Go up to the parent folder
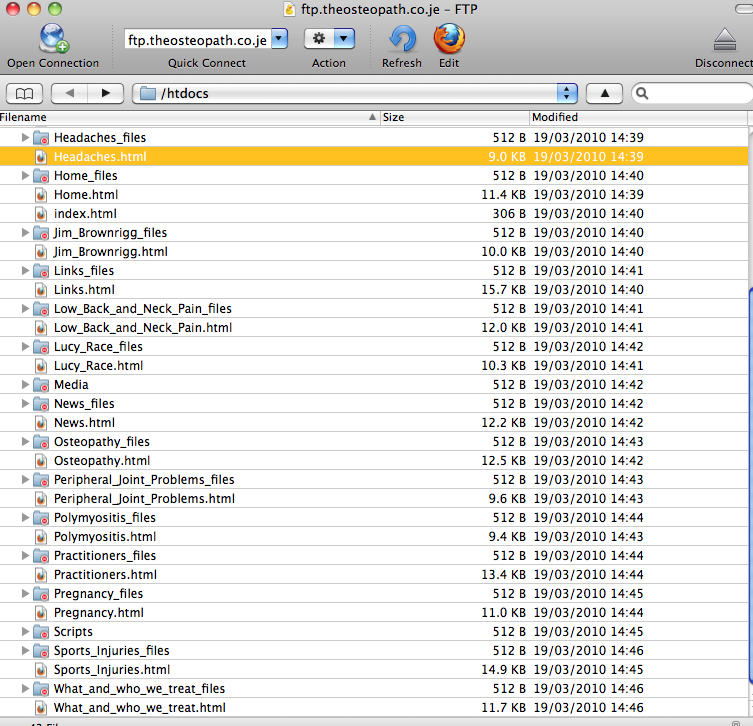The height and width of the screenshot is (726, 753). 605,93
